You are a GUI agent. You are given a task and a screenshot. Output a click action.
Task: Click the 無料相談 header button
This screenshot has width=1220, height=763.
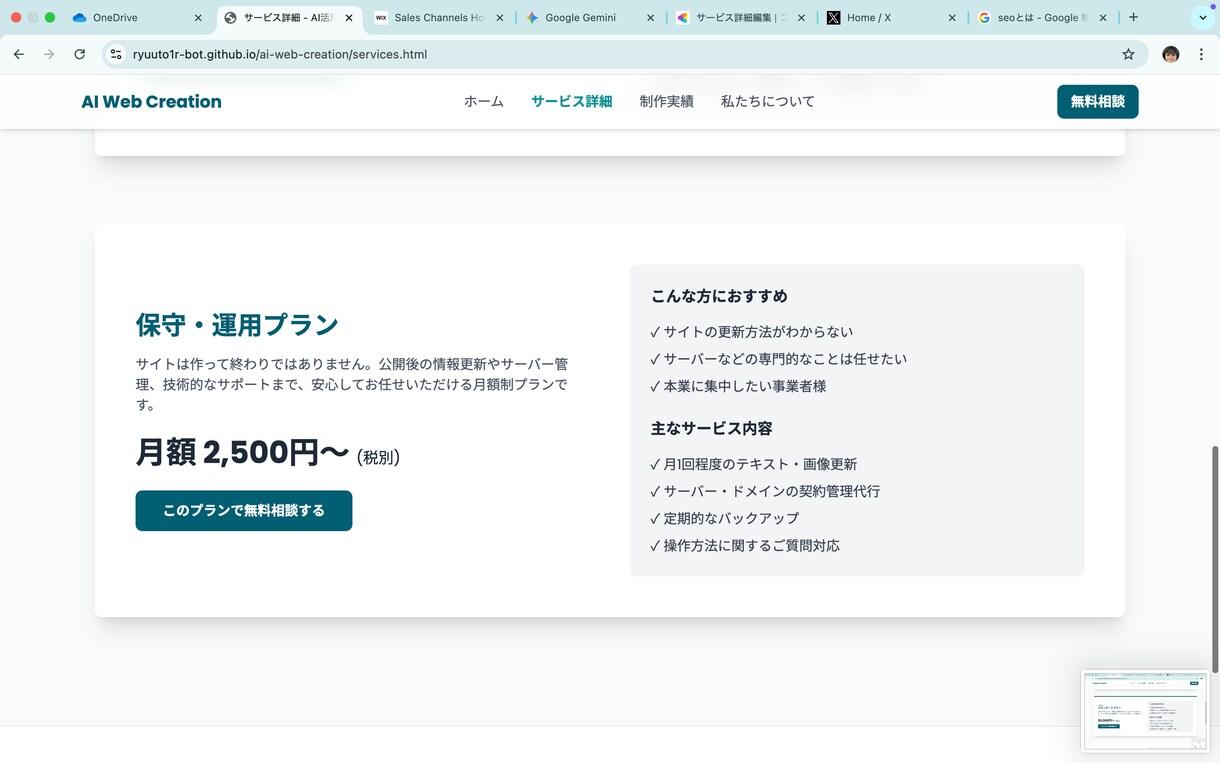tap(1097, 101)
